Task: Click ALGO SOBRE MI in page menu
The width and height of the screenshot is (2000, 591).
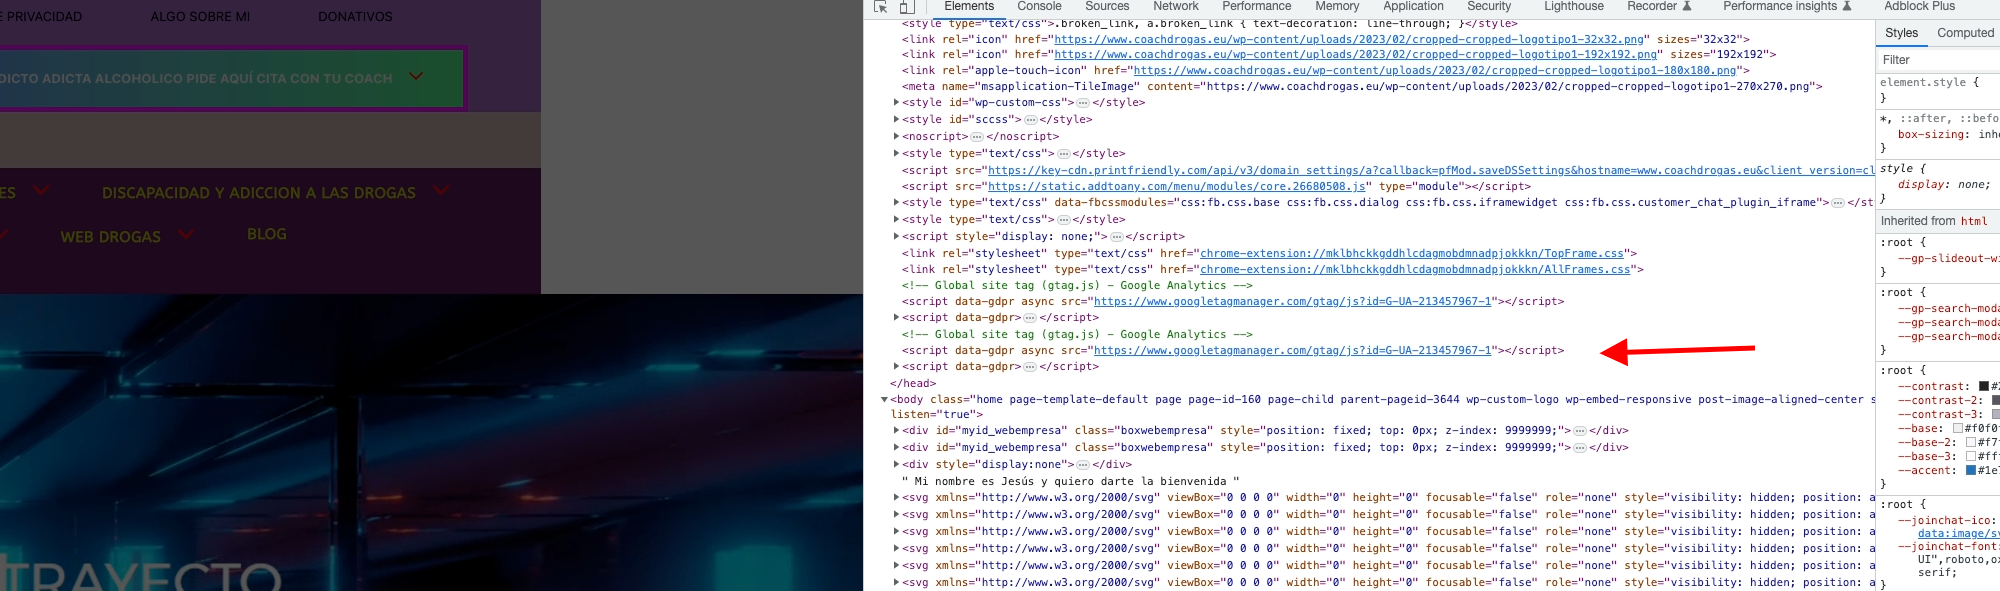Action: (x=200, y=17)
